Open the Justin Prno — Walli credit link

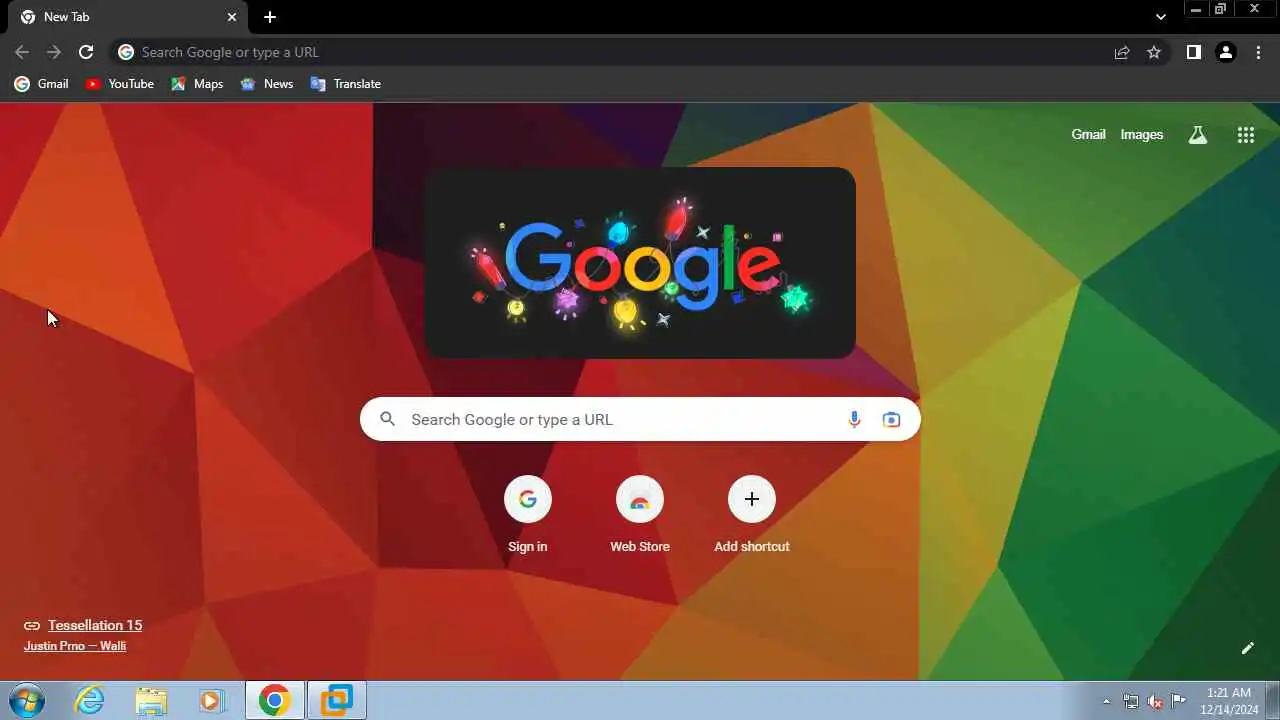coord(75,646)
